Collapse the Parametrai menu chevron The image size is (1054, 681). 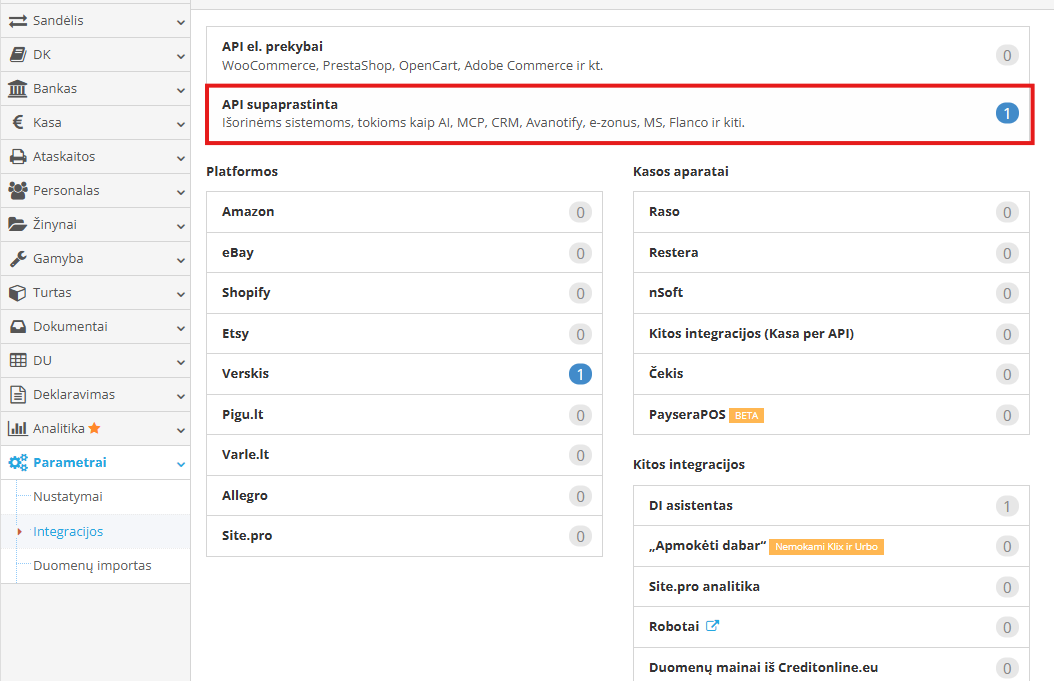point(181,464)
